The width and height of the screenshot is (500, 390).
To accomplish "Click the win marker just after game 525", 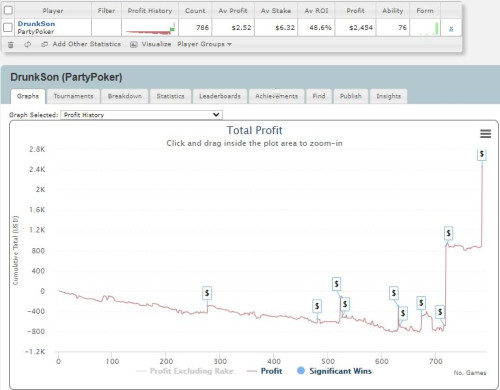I will [345, 304].
